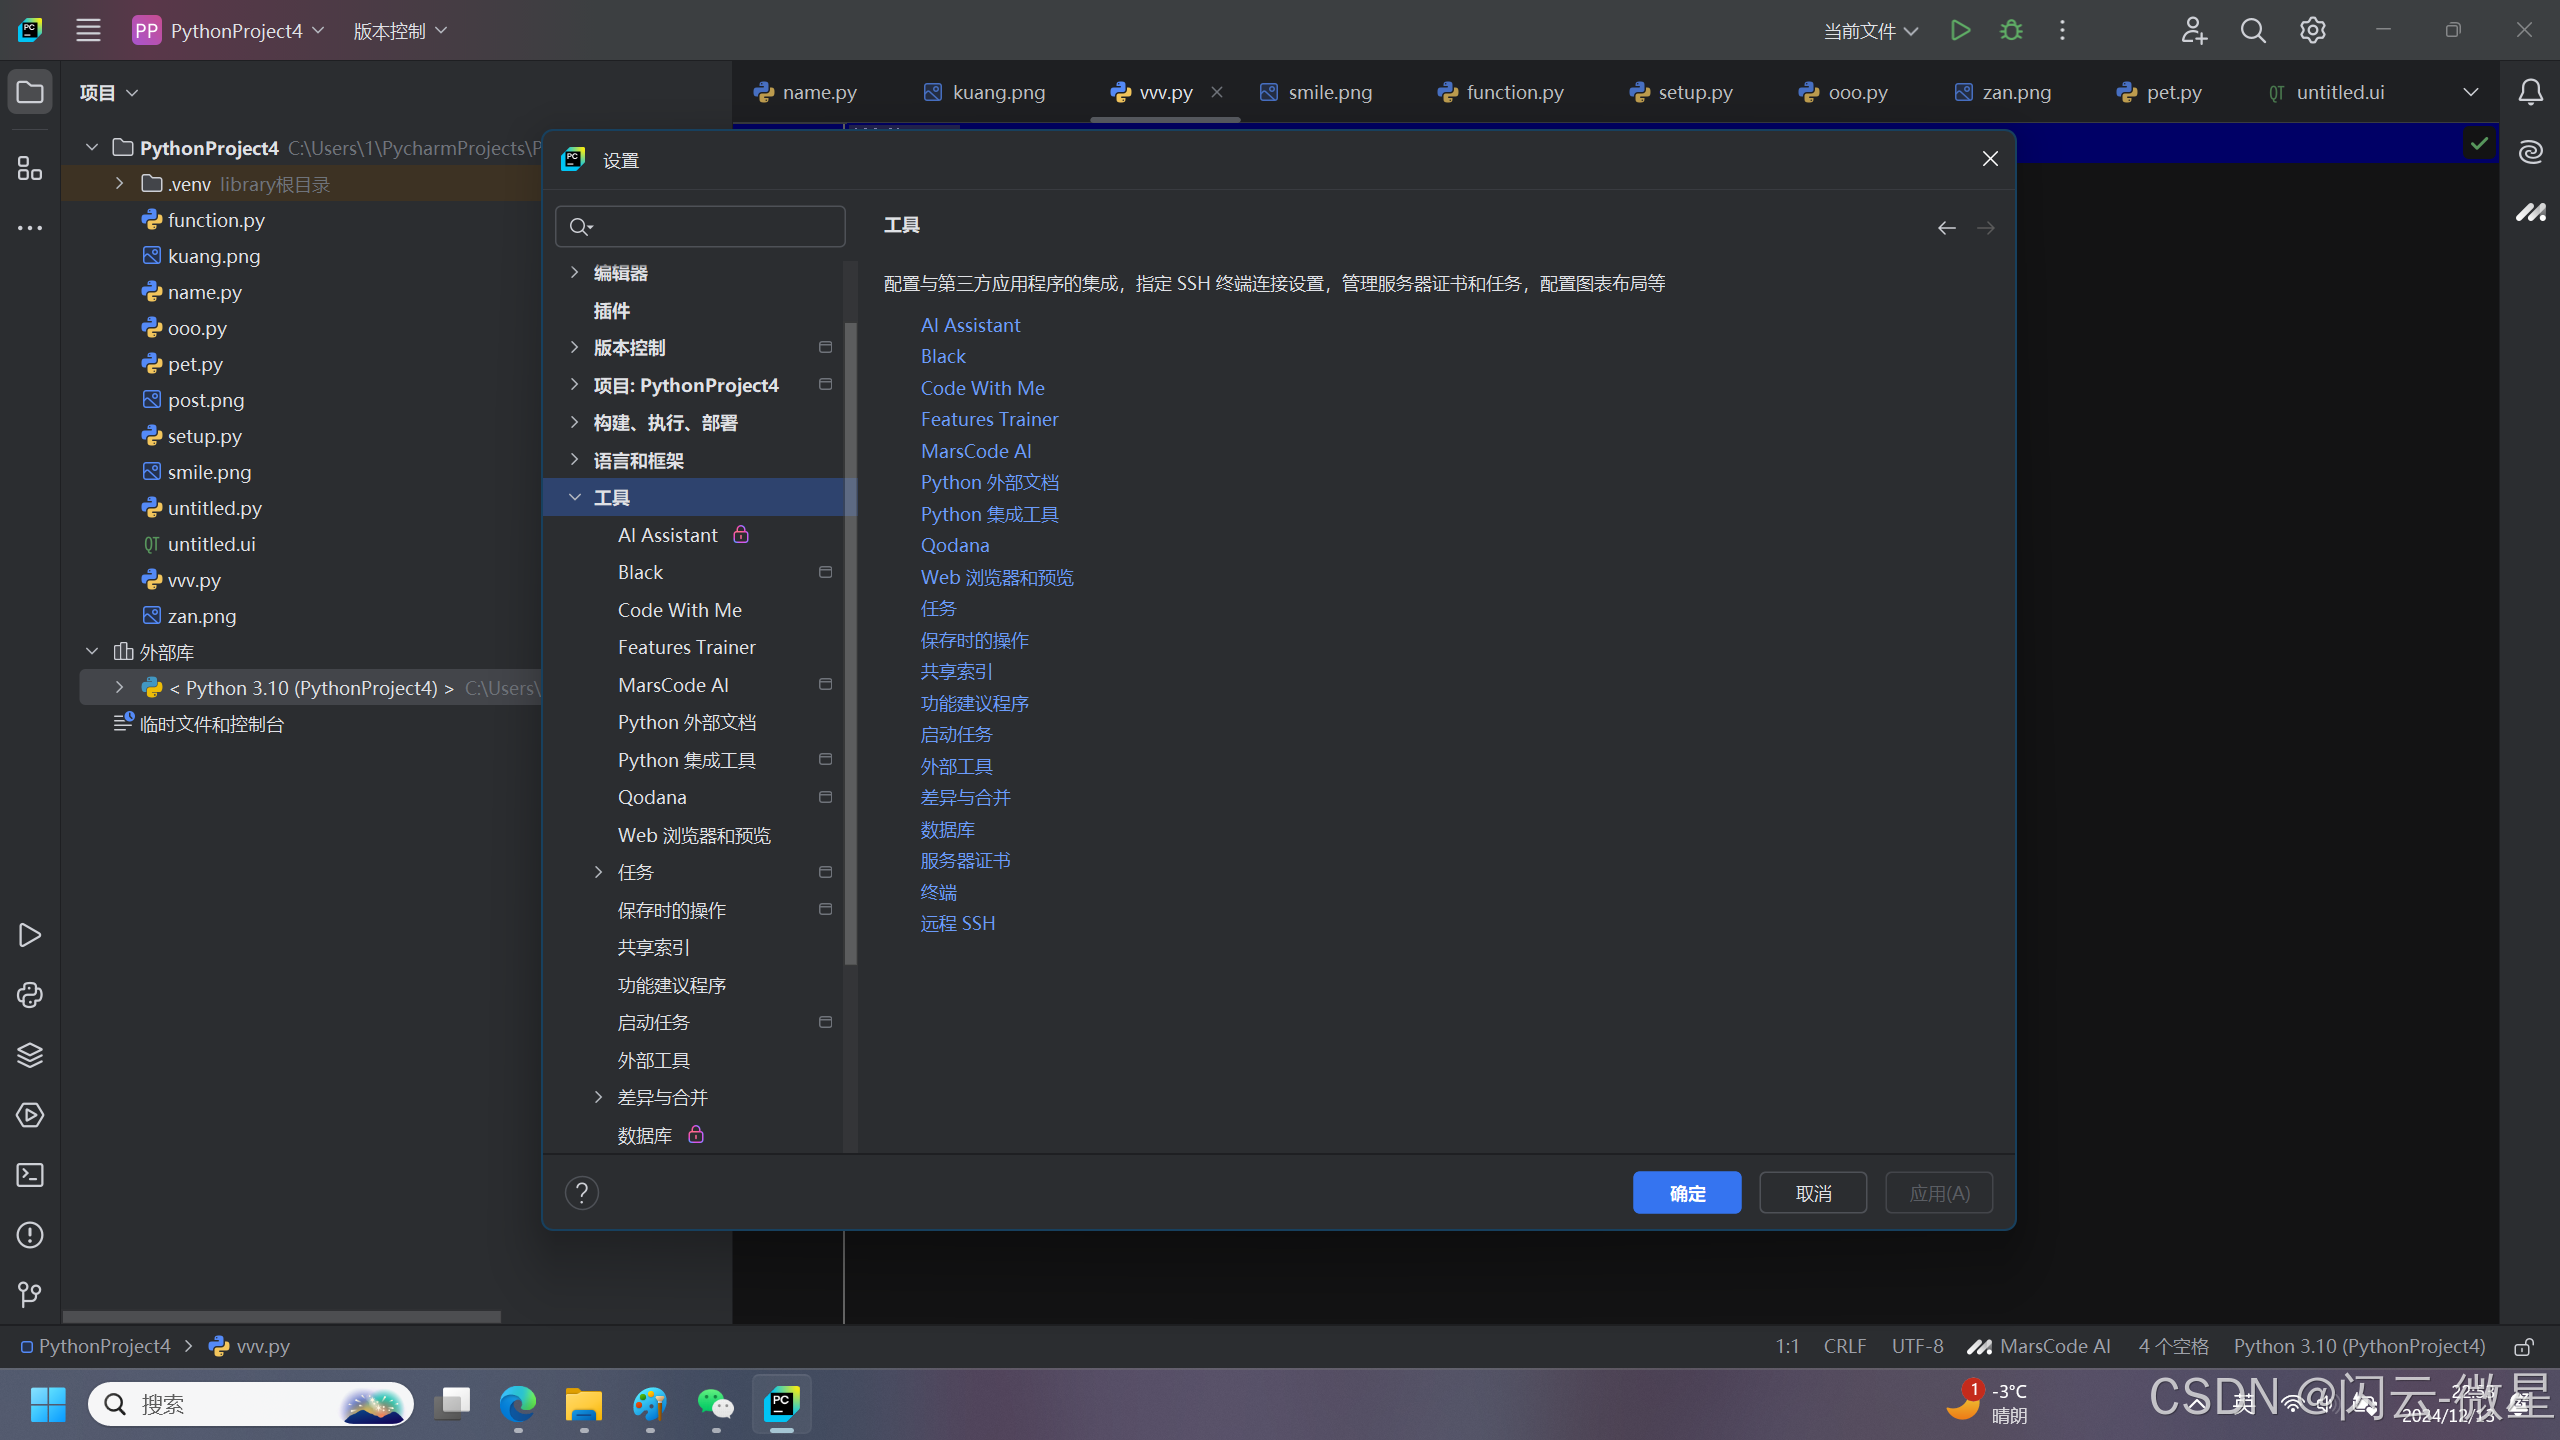Open the MarsCode AI right sidebar icon
Viewport: 2560px width, 1440px height.
[x=2530, y=212]
